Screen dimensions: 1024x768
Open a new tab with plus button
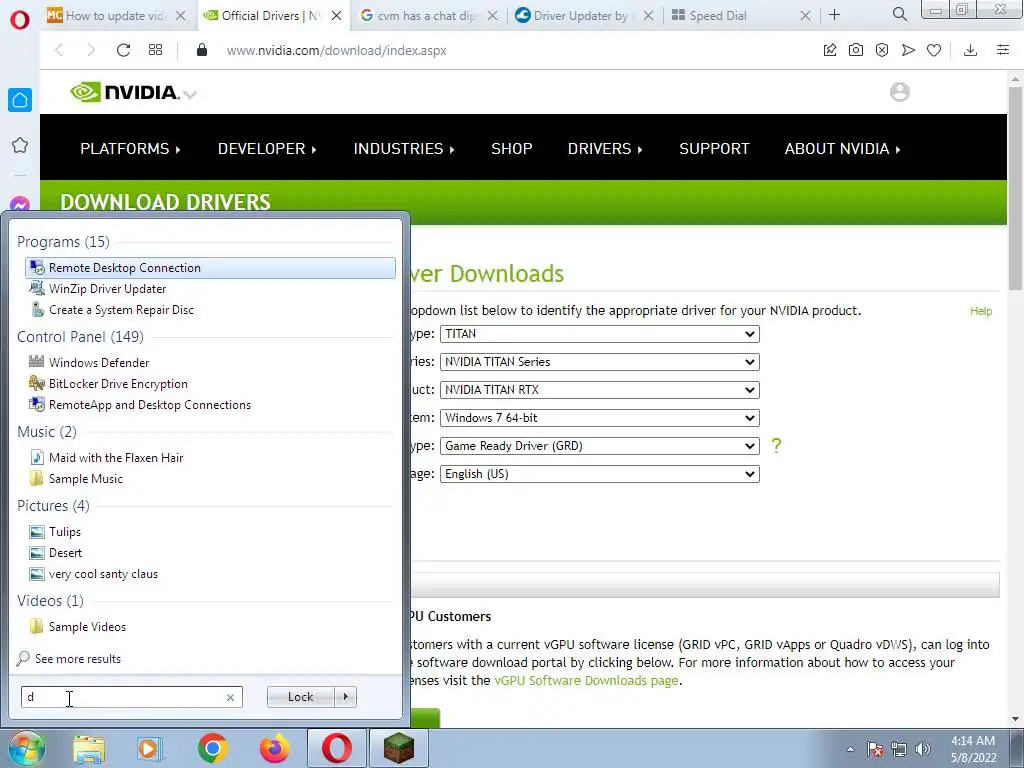coord(835,14)
